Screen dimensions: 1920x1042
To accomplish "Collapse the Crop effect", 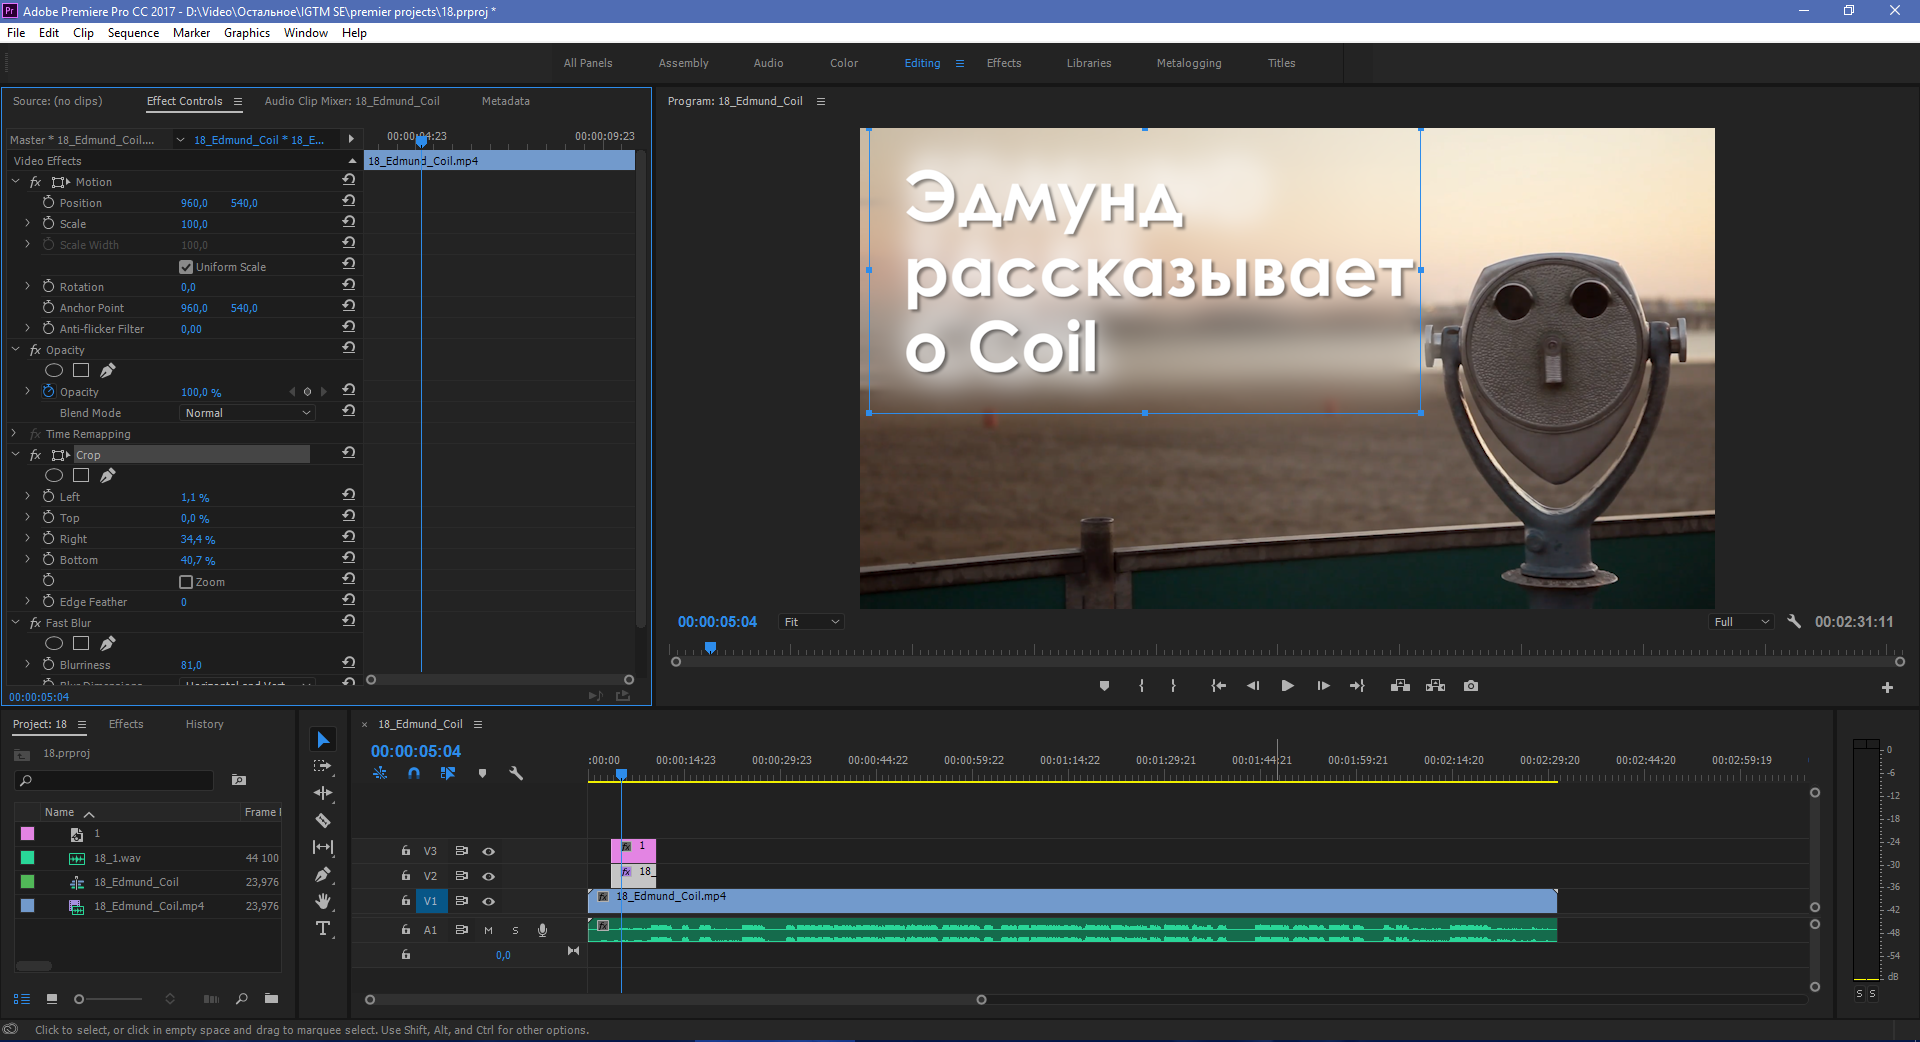I will click(15, 455).
